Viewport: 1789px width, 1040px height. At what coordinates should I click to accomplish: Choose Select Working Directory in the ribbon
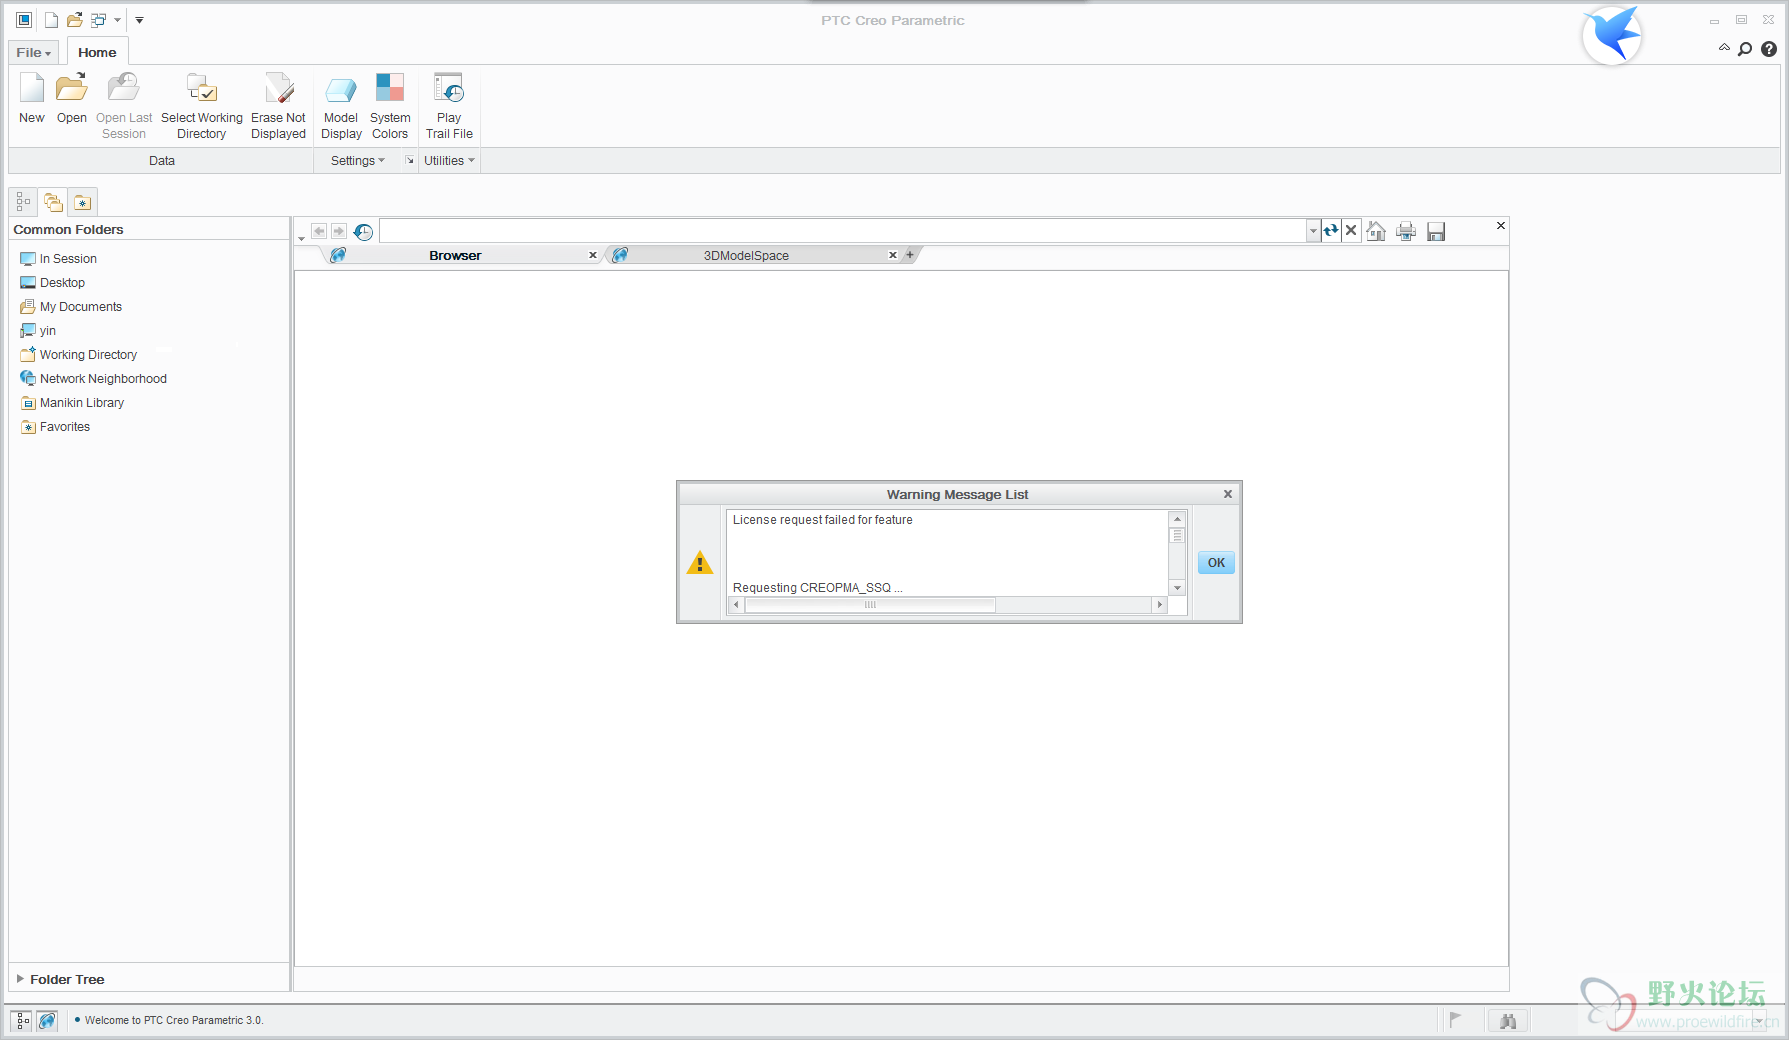pyautogui.click(x=202, y=106)
